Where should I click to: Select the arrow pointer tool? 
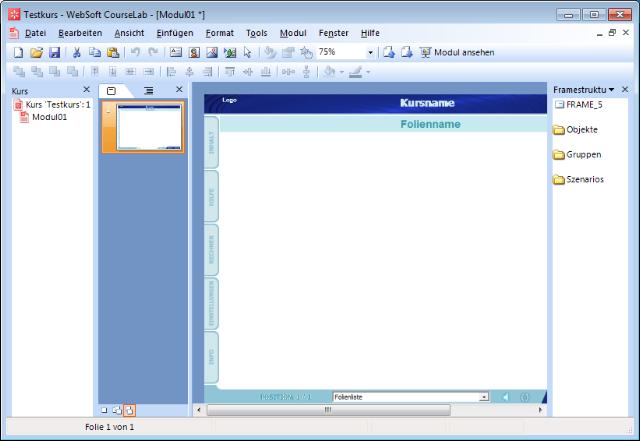click(247, 52)
